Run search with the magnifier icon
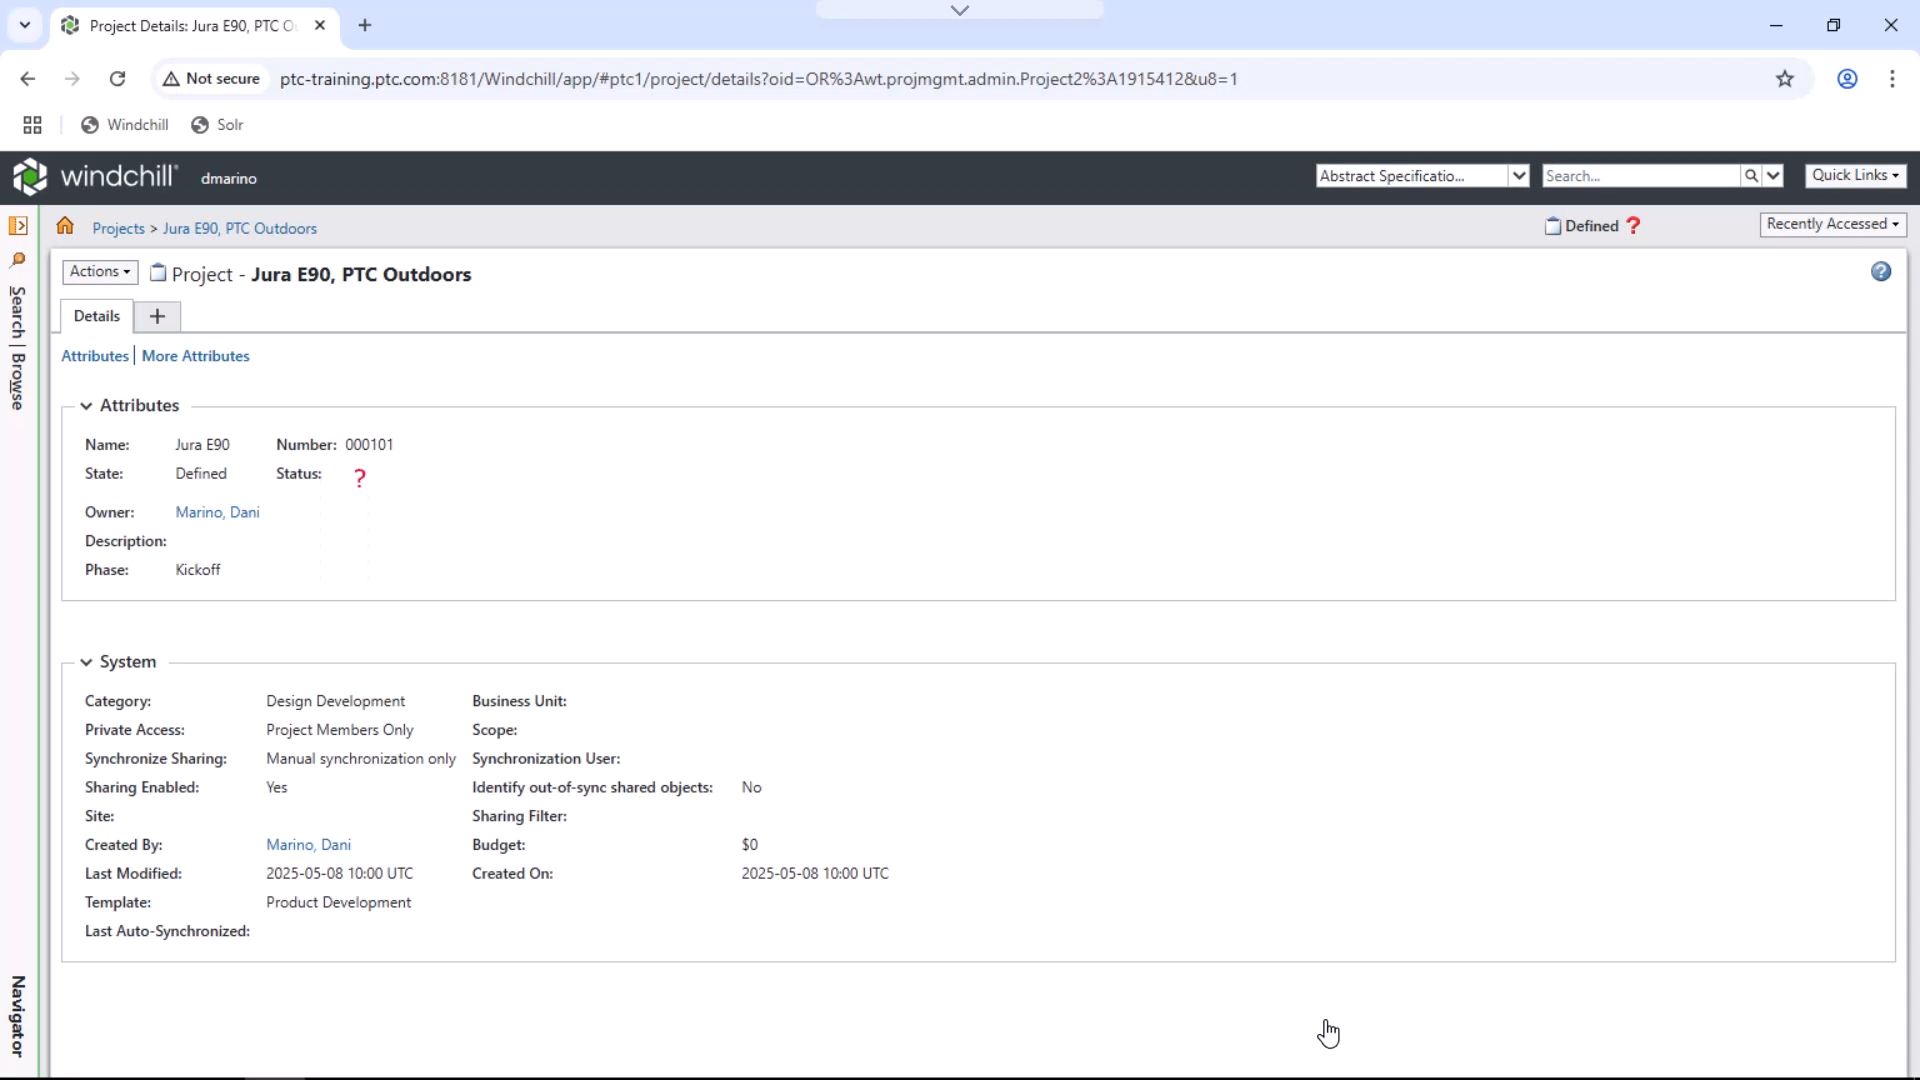This screenshot has width=1920, height=1080. (1751, 176)
